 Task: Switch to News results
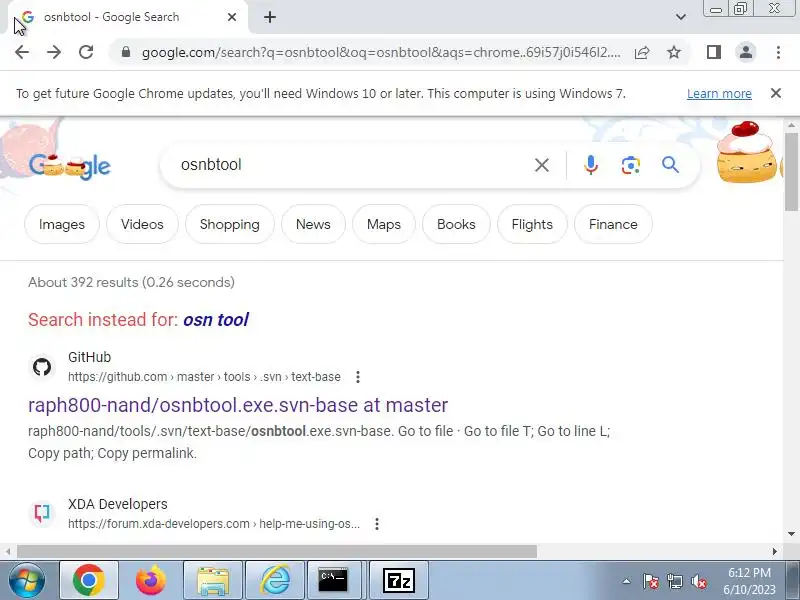point(313,224)
